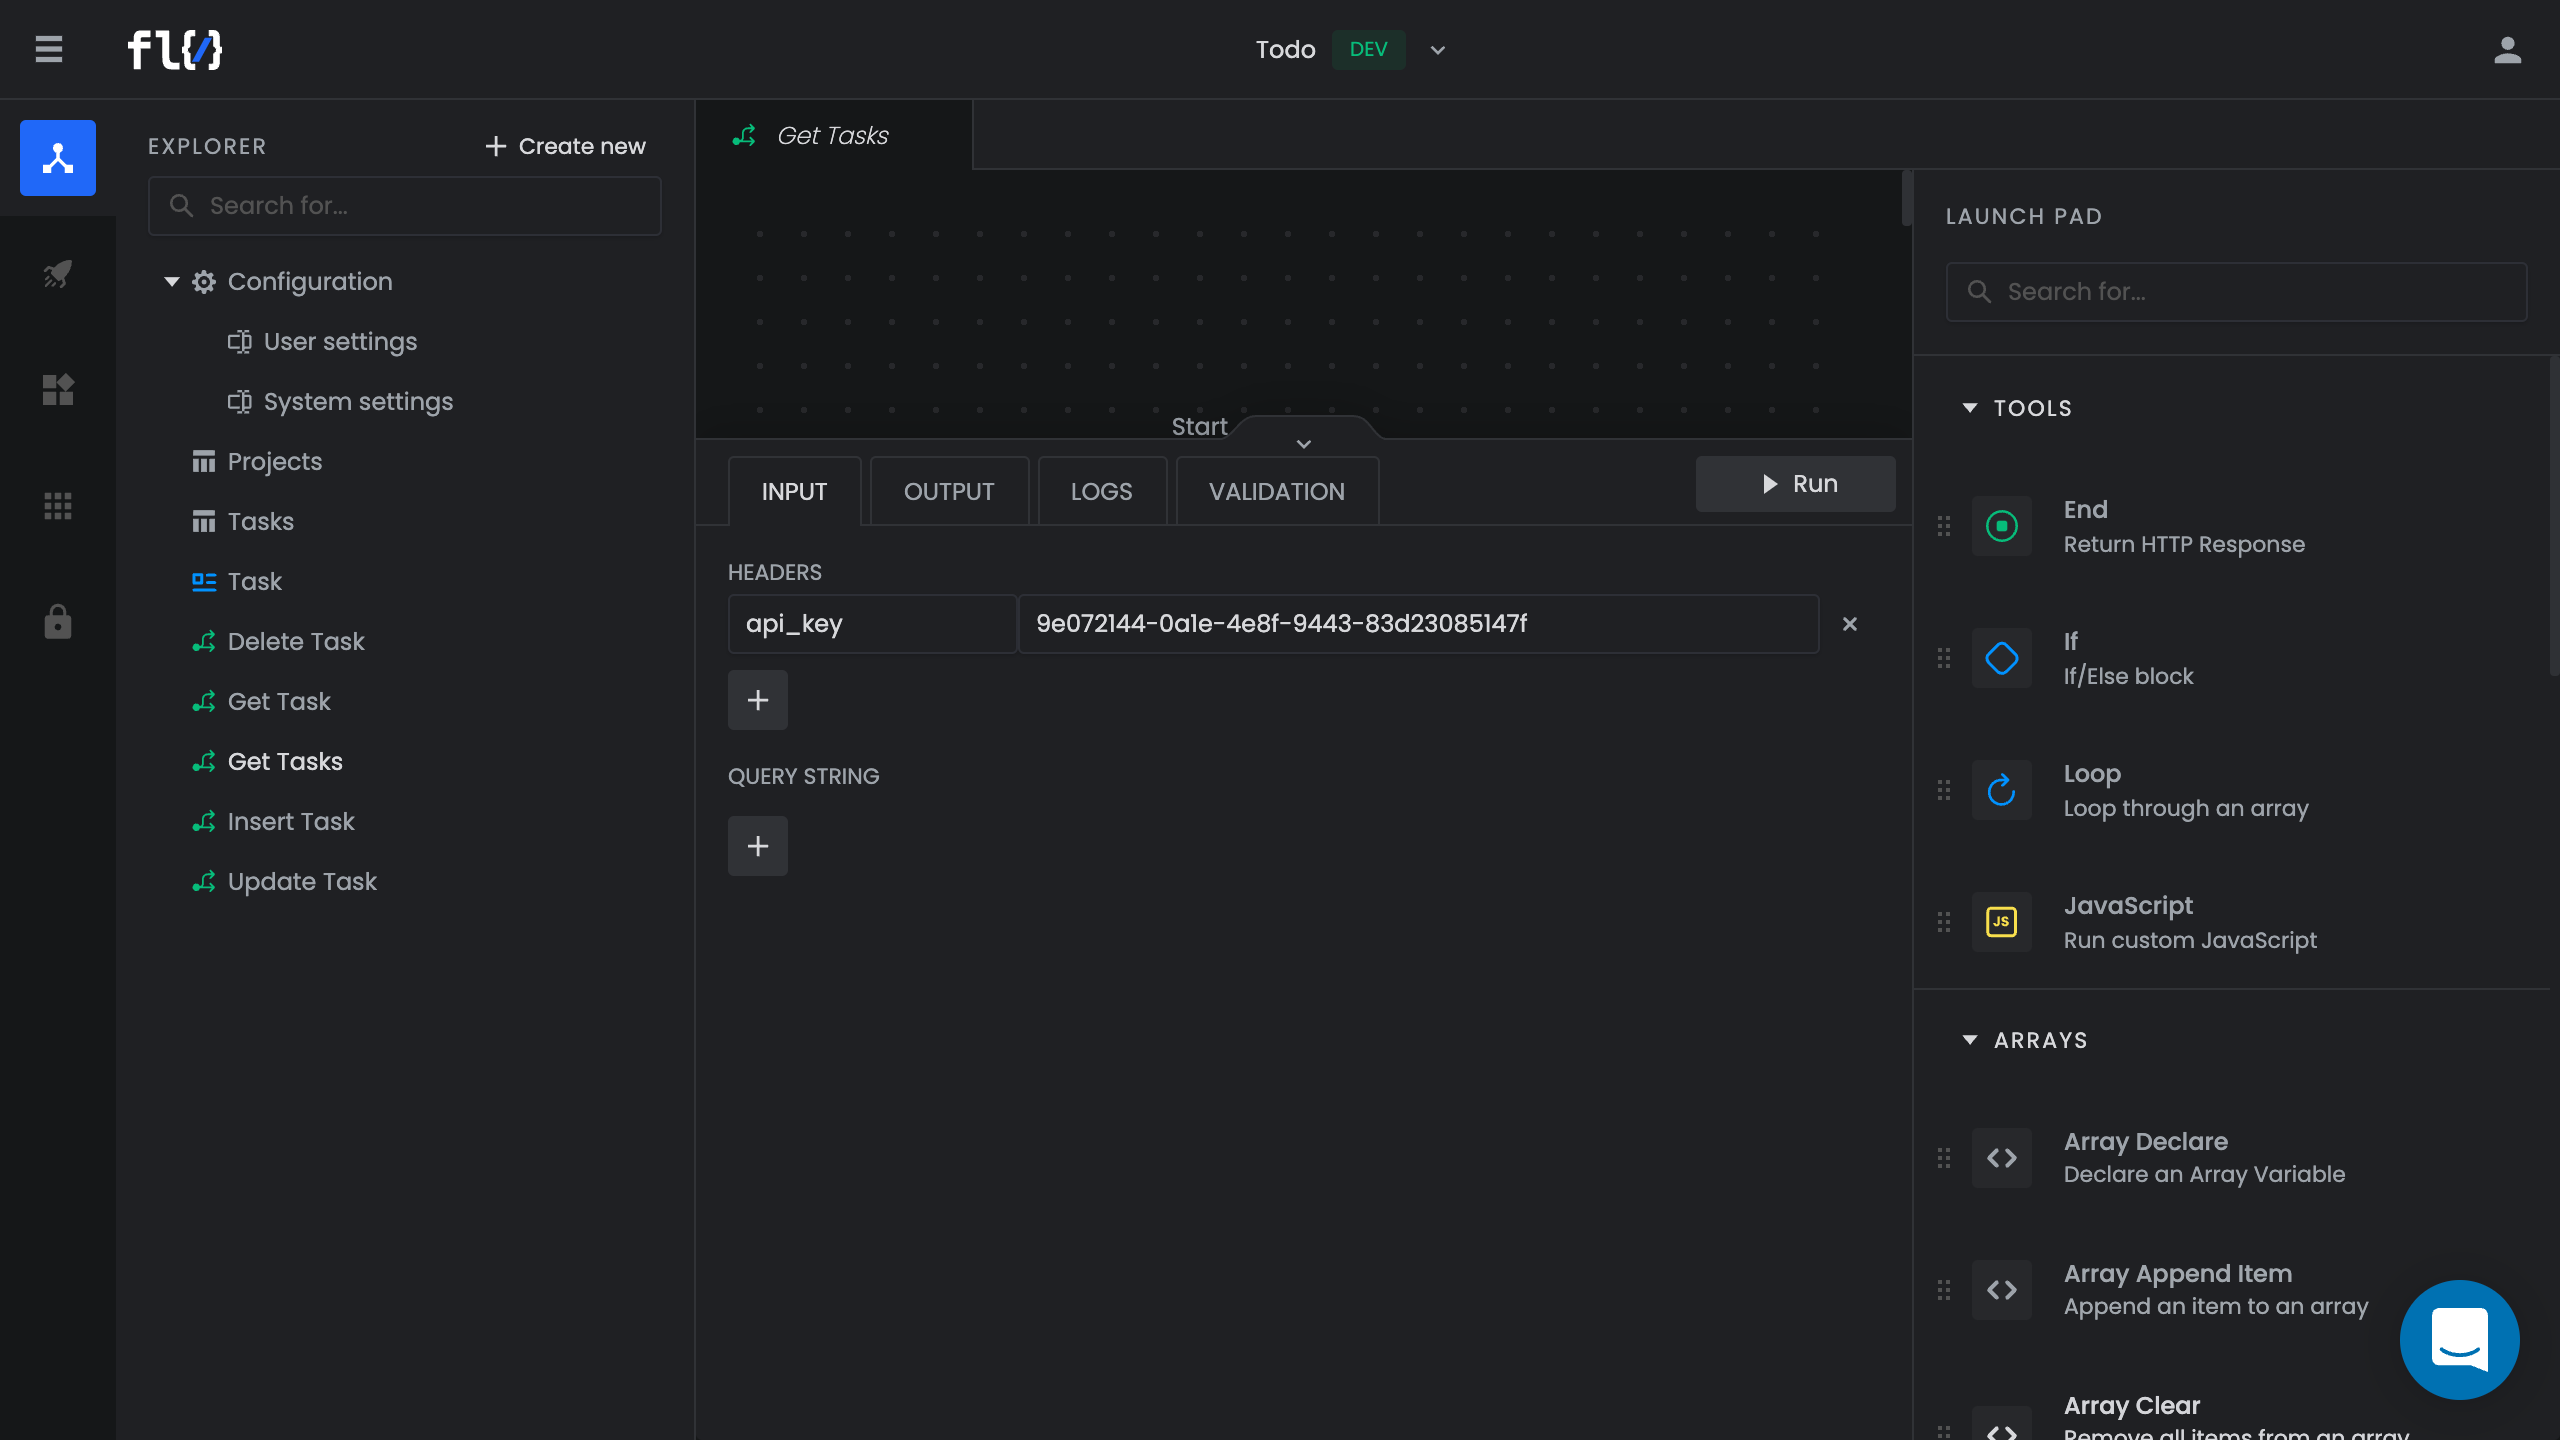Click Create new in Explorer
This screenshot has height=1440, width=2560.
565,146
